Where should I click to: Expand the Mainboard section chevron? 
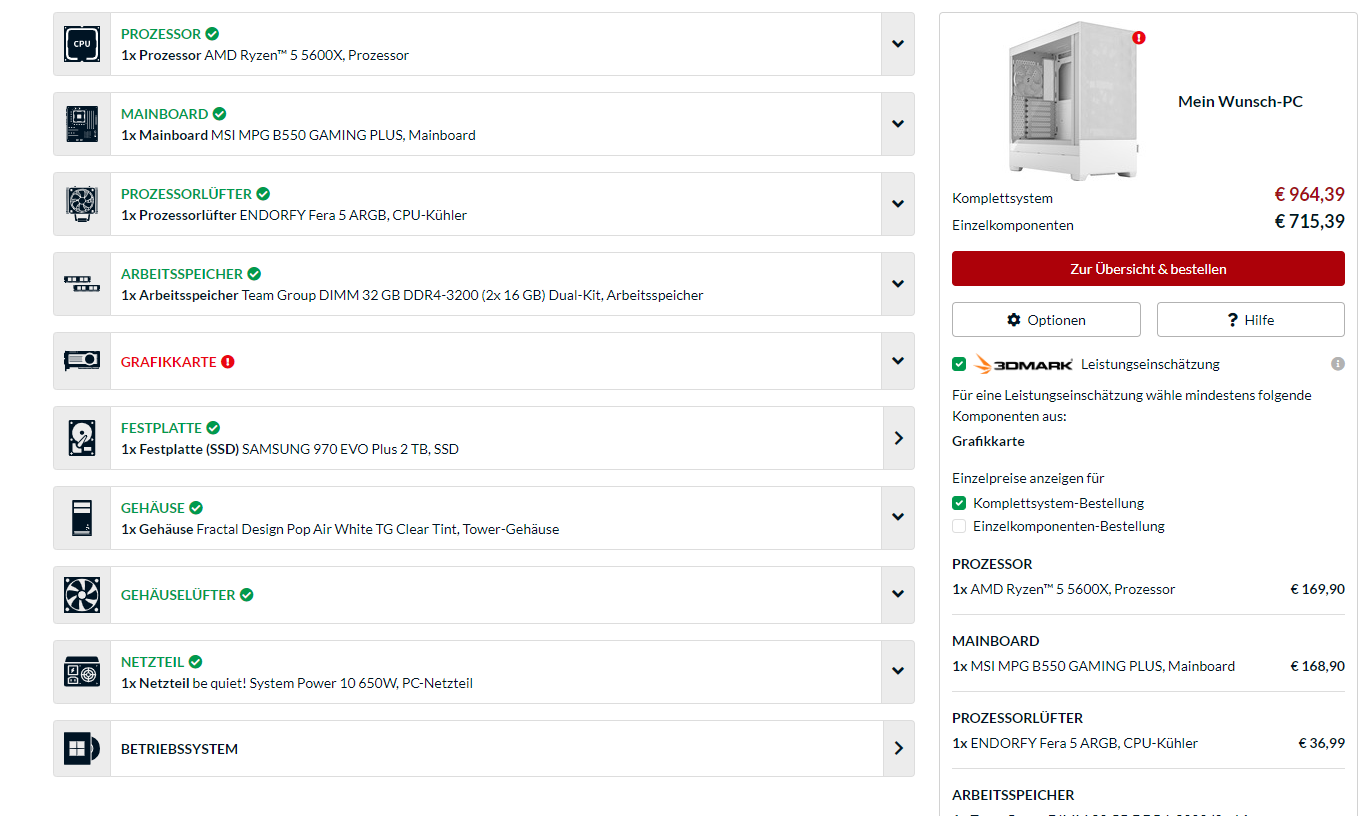tap(898, 124)
